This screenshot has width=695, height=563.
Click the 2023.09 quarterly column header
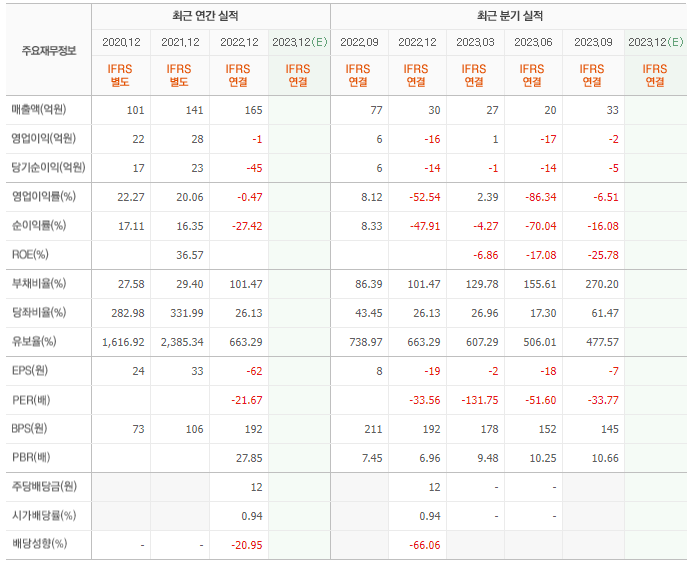tap(593, 42)
